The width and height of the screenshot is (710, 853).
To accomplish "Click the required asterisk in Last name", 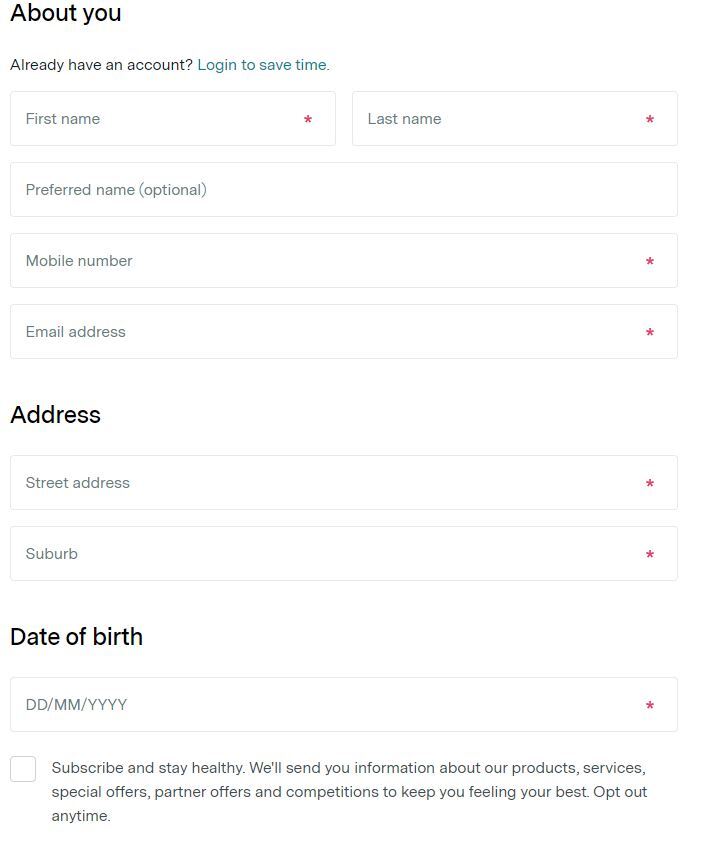I will [650, 120].
